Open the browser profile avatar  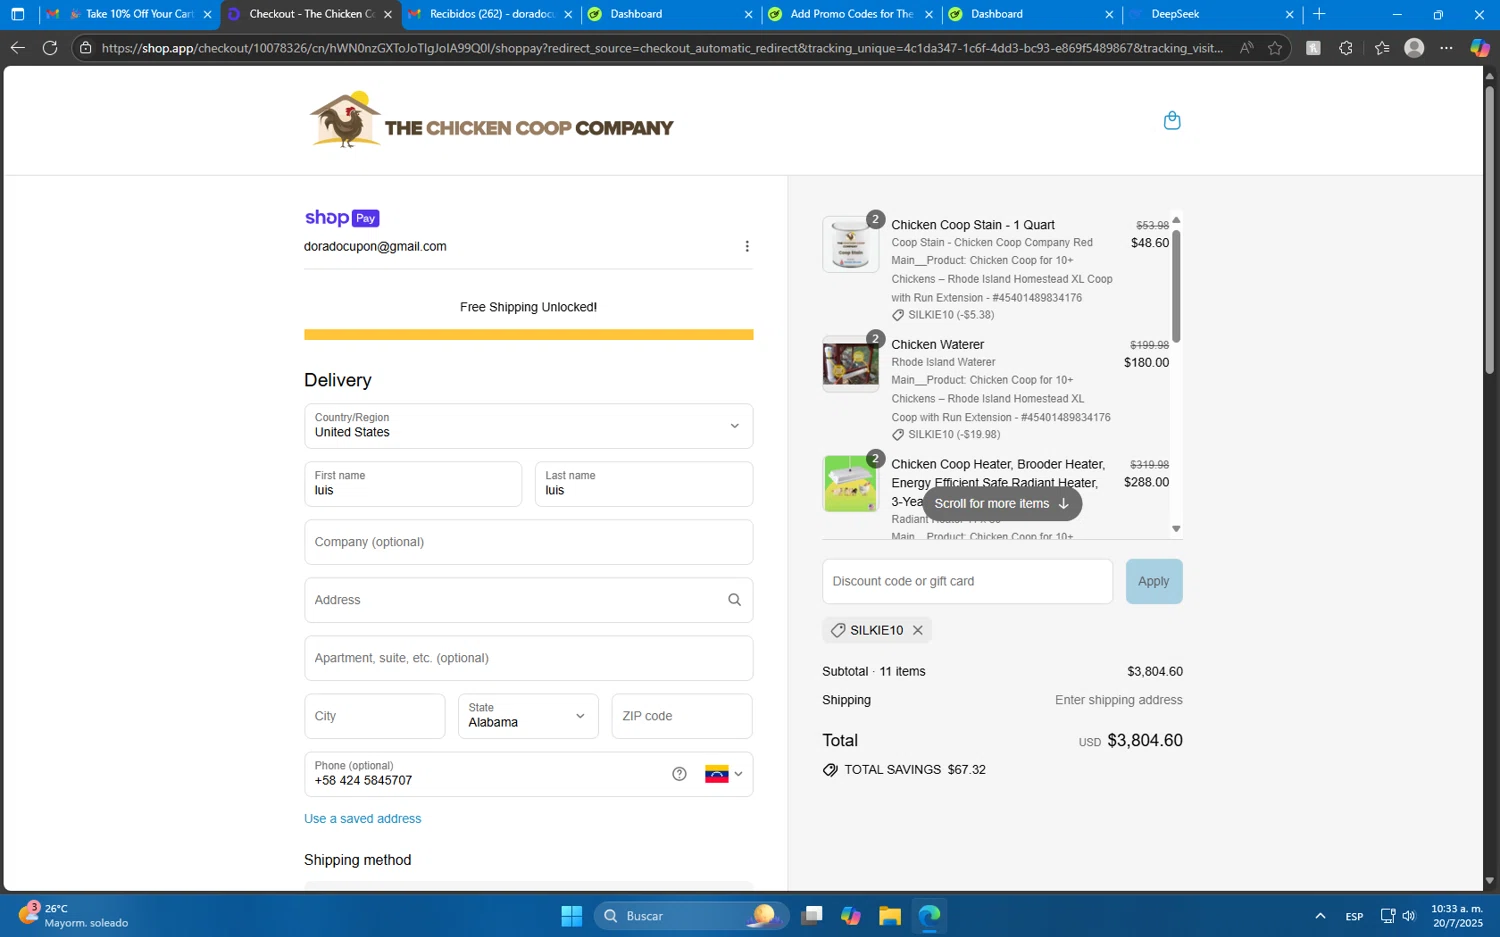1414,48
